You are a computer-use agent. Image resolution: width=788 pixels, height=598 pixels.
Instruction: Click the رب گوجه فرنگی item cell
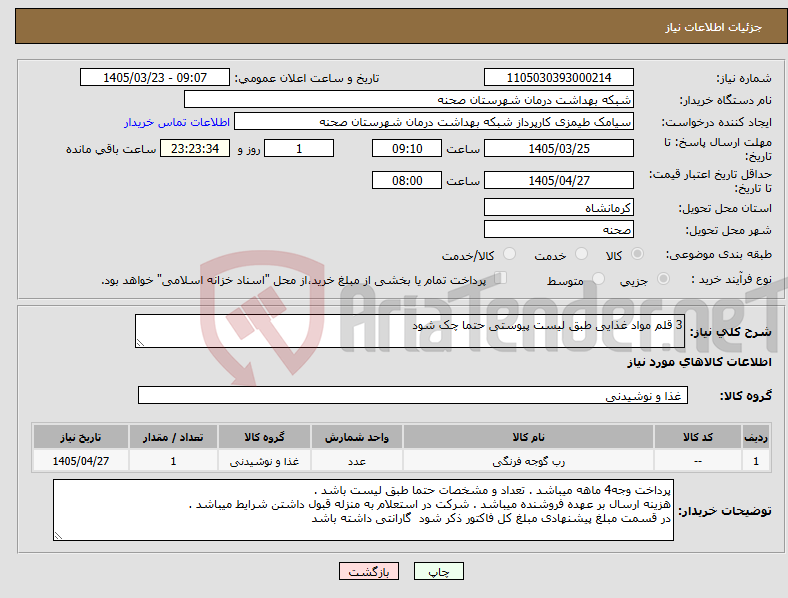(x=528, y=460)
